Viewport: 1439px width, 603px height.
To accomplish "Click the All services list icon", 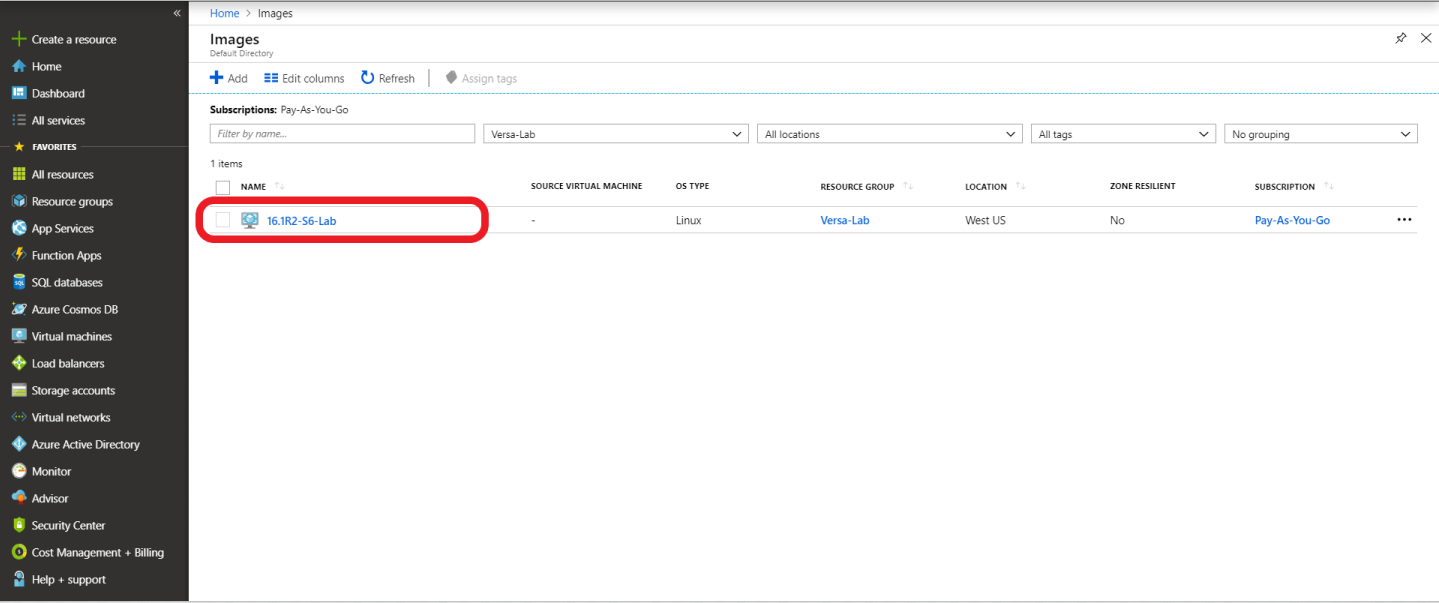I will pos(18,120).
